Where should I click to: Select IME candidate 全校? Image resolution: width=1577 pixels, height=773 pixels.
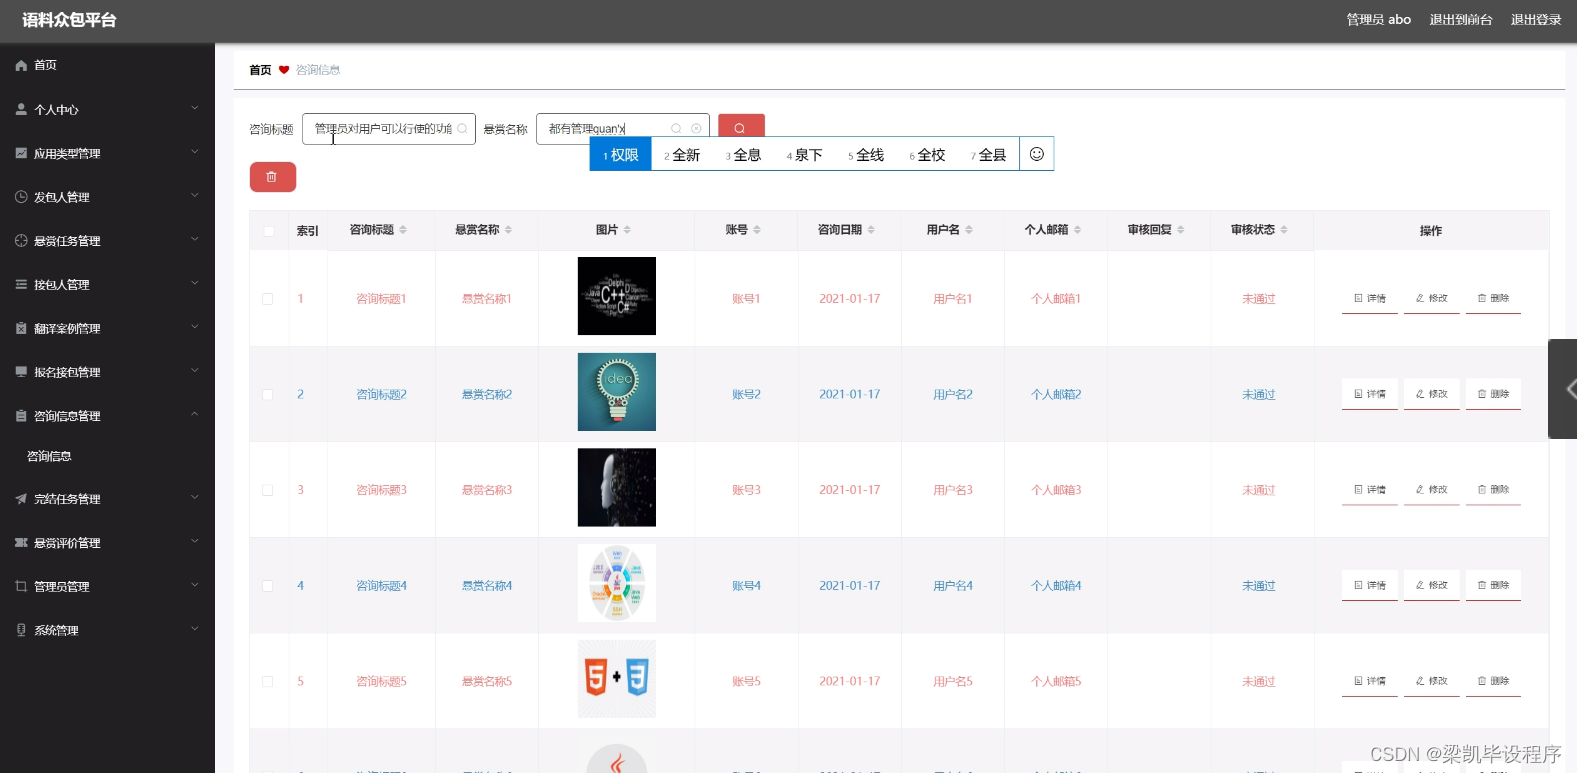click(927, 155)
